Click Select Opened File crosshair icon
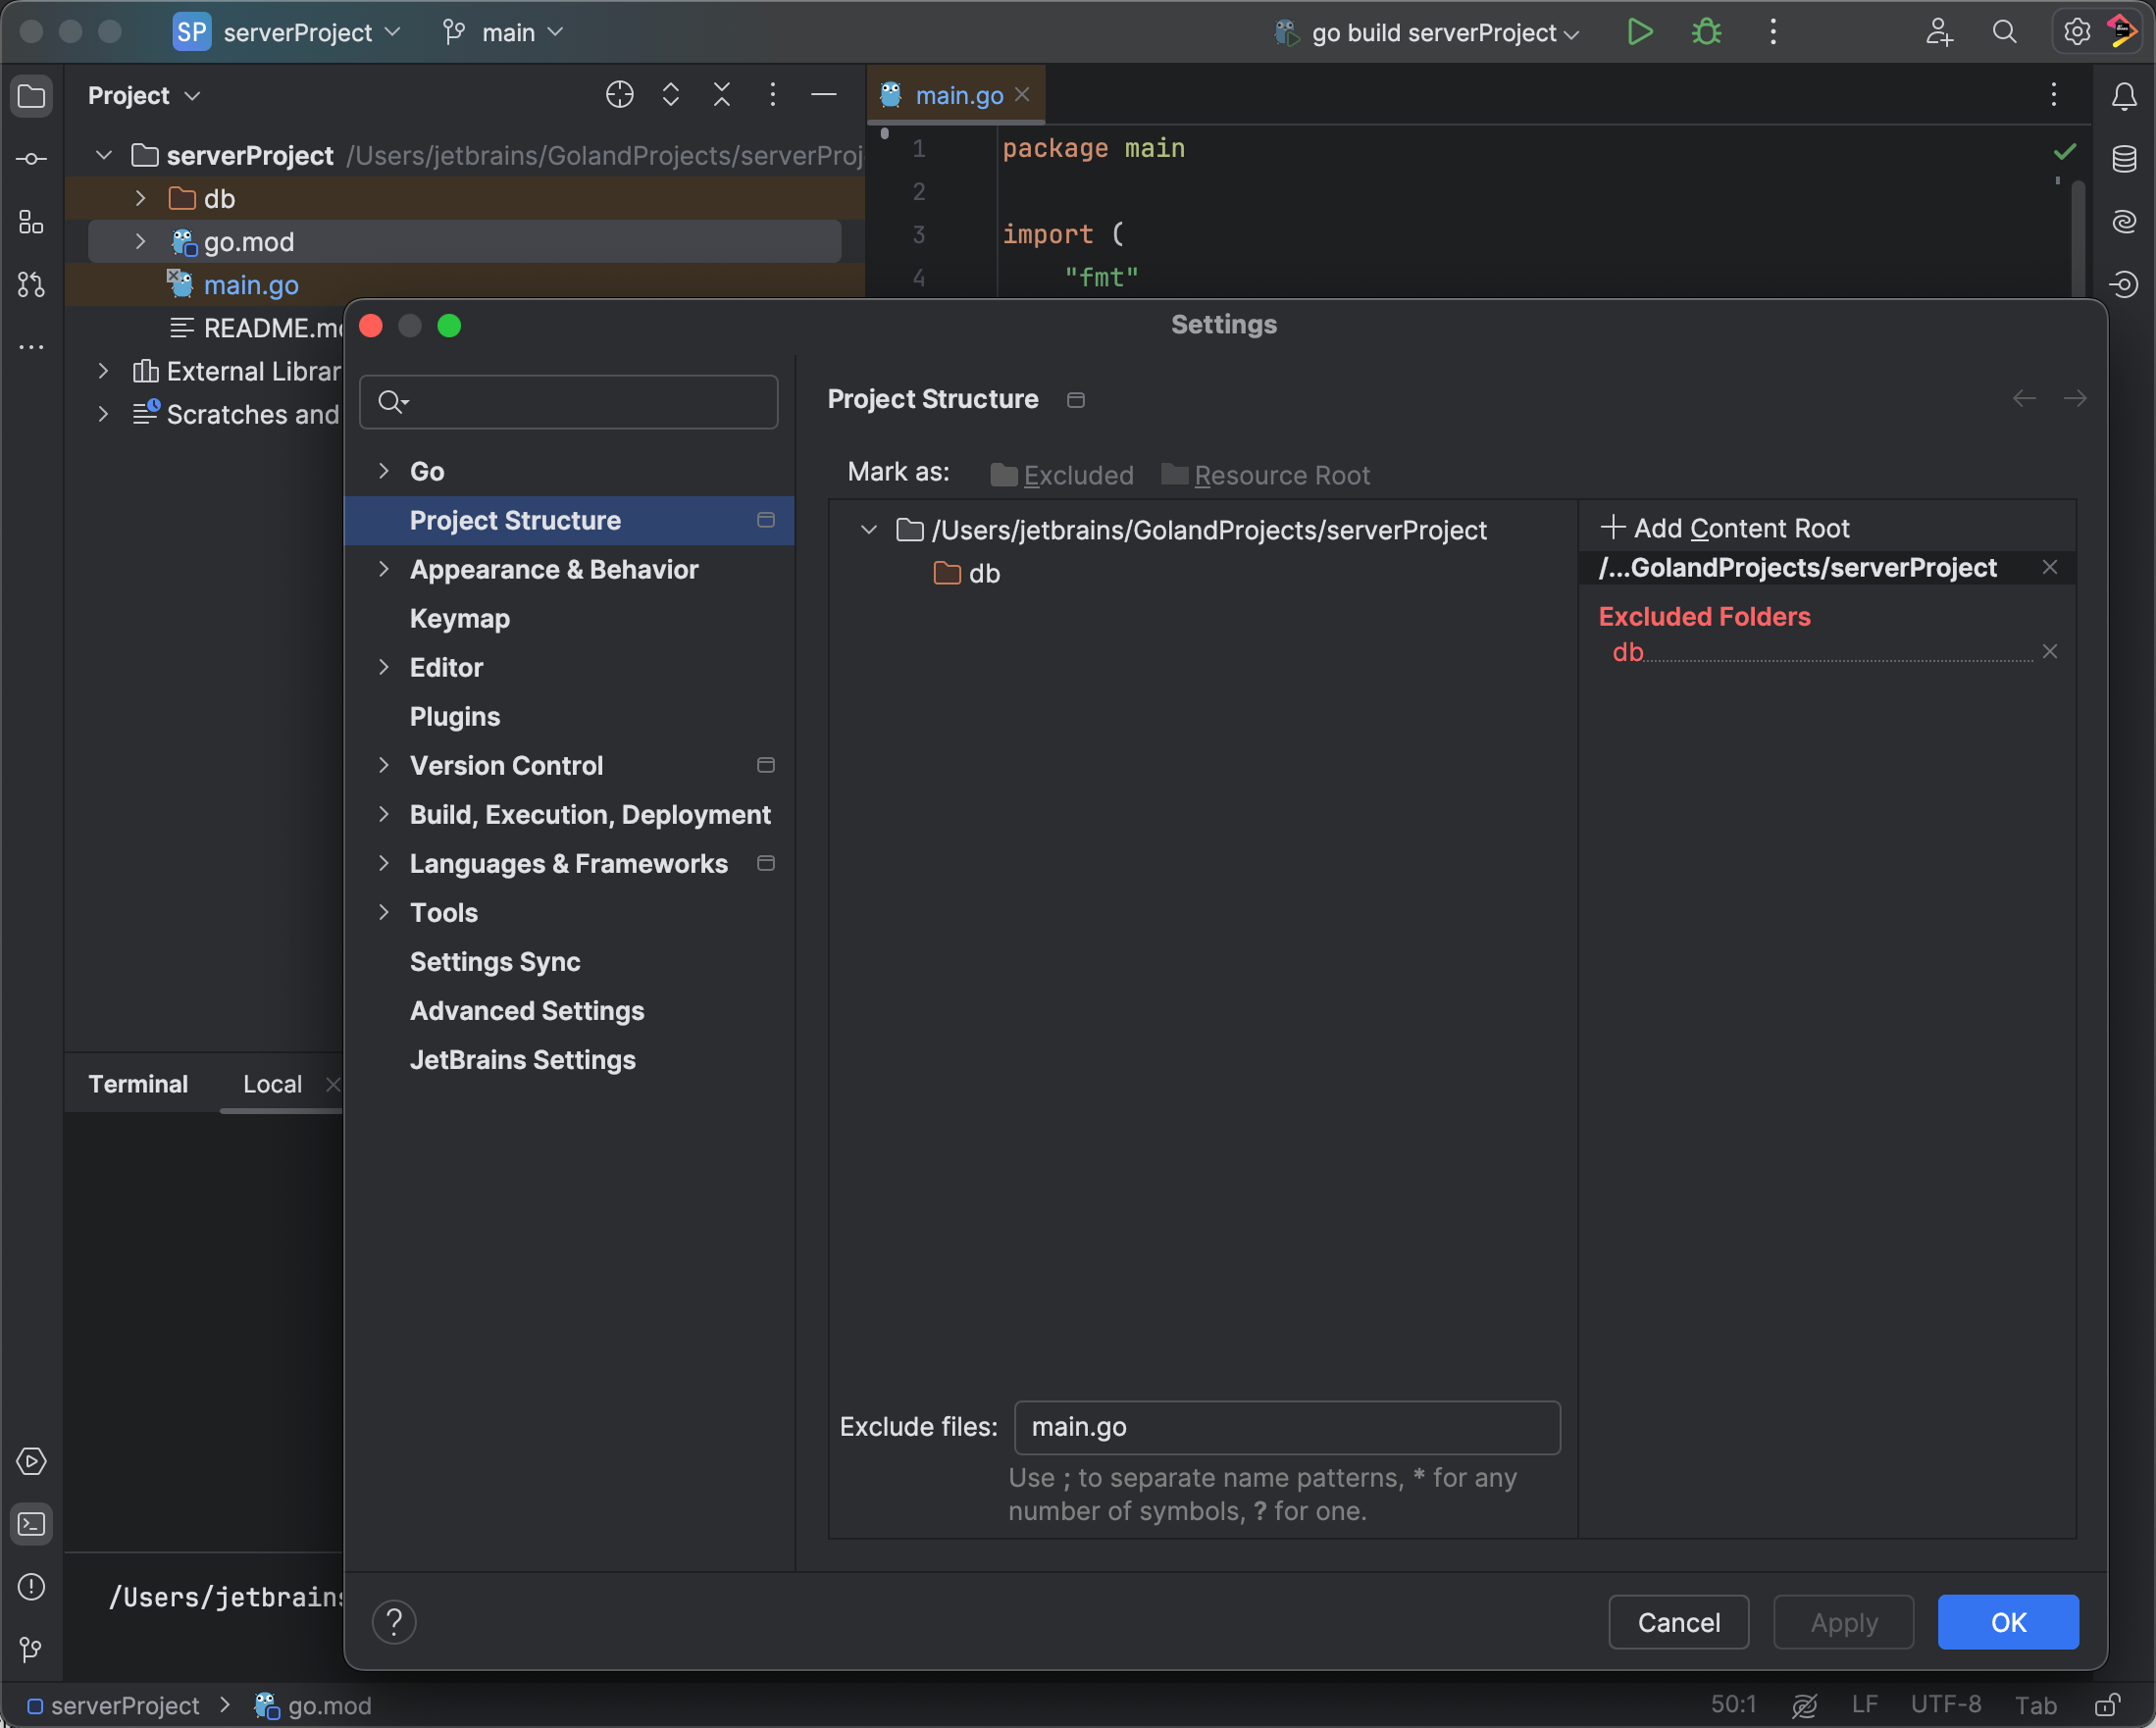 pyautogui.click(x=619, y=95)
